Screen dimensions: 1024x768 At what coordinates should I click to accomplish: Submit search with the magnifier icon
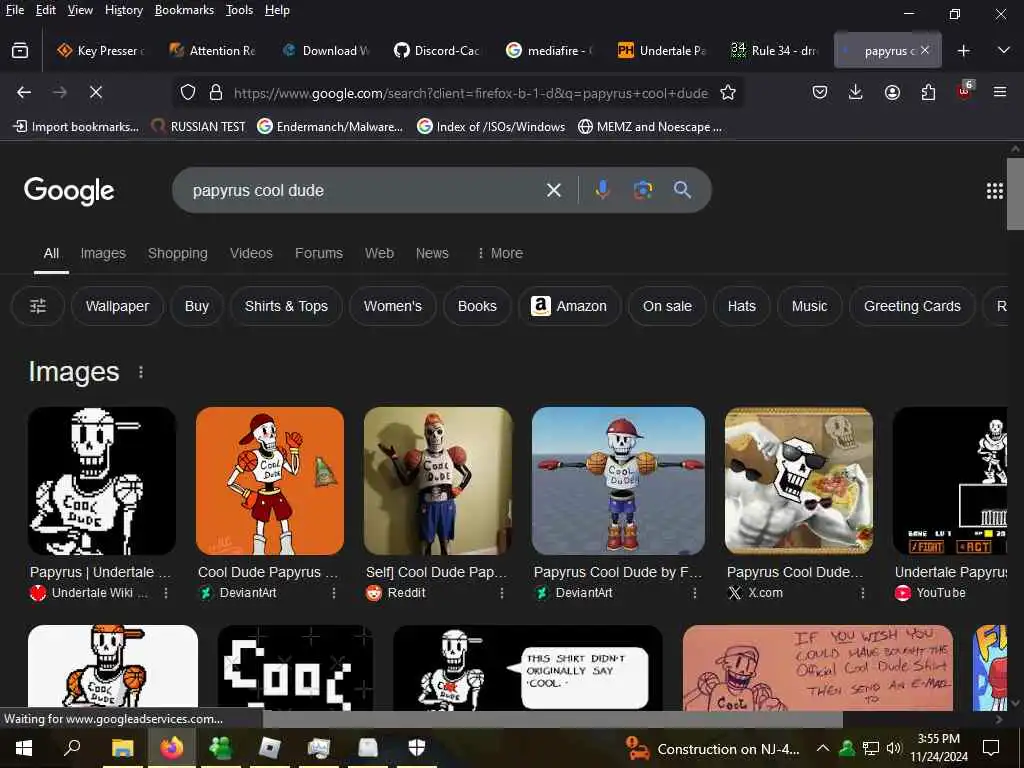click(x=682, y=190)
